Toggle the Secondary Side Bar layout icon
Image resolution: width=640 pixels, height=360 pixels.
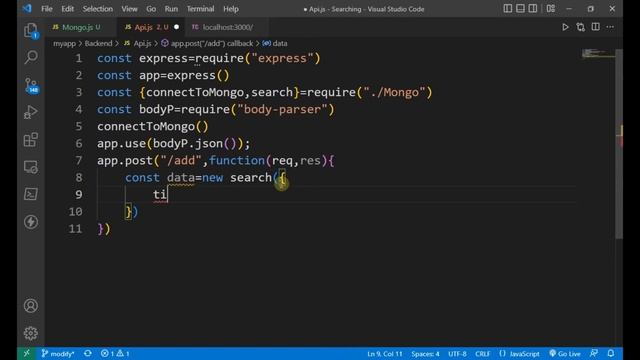tap(533, 9)
